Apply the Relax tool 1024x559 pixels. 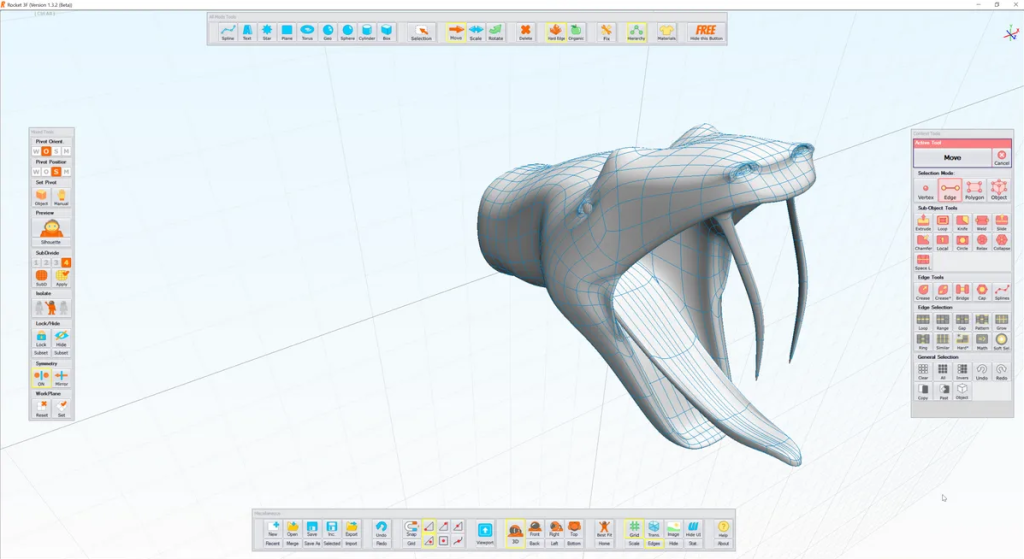pyautogui.click(x=982, y=242)
